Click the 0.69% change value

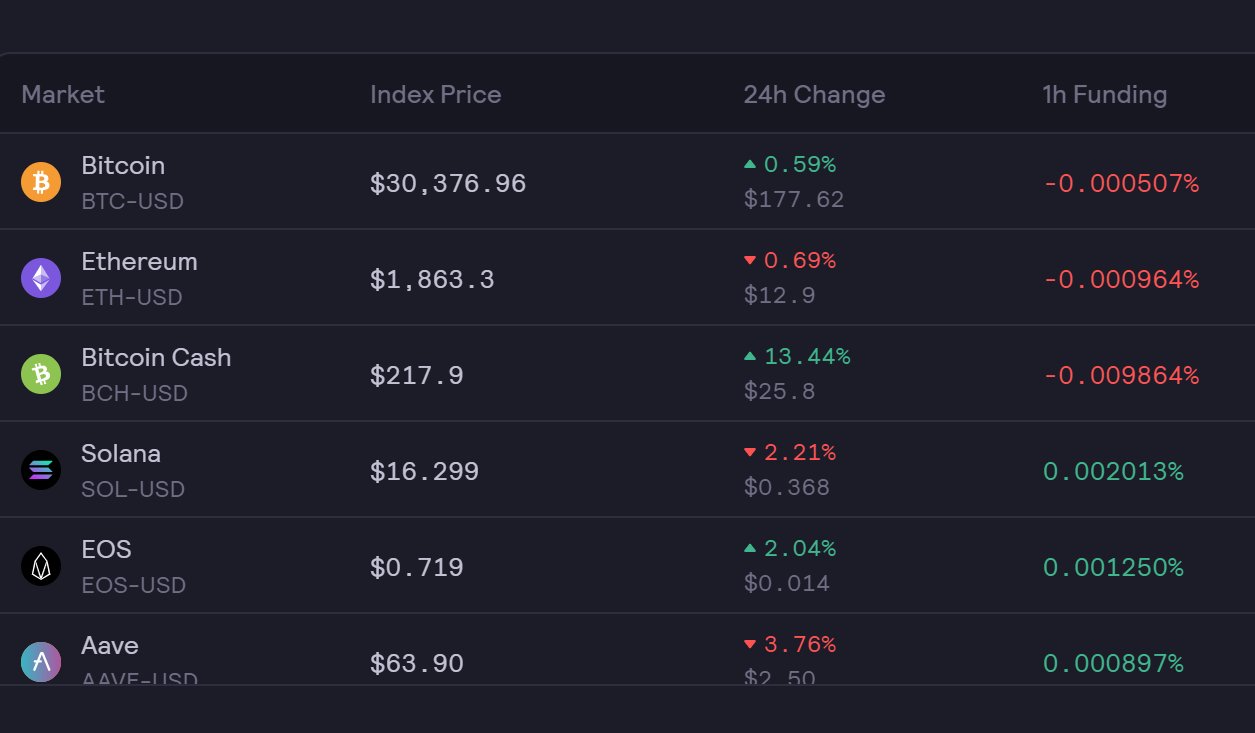[800, 261]
